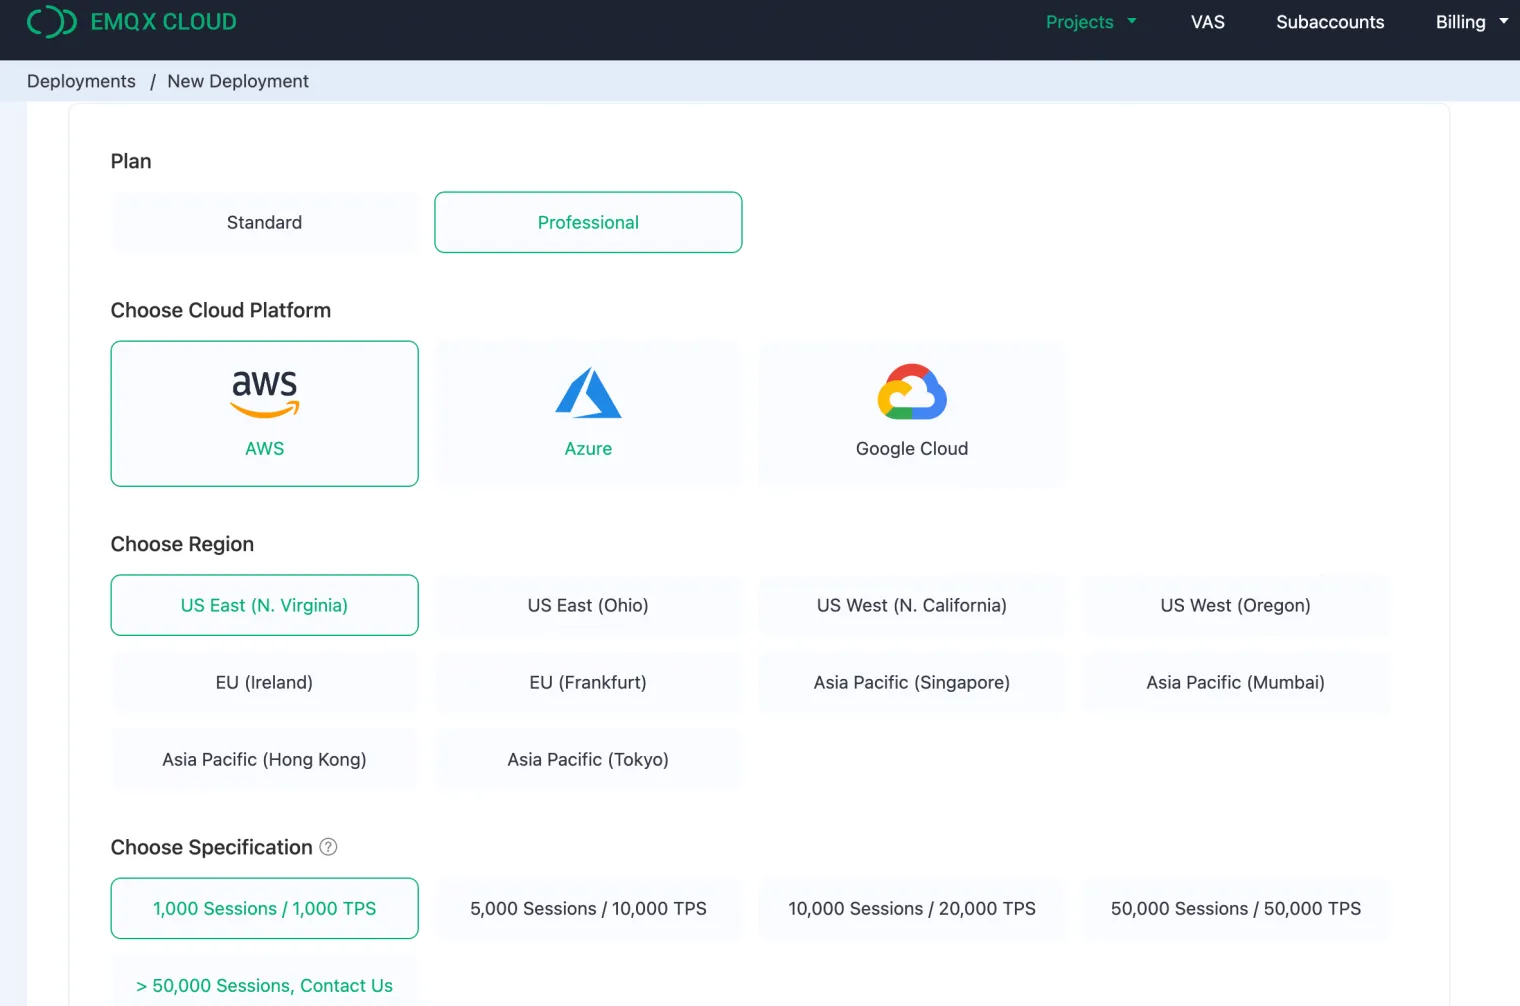This screenshot has width=1520, height=1006.
Task: Choose 5,000 Sessions / 10,000 TPS specification
Action: [588, 908]
